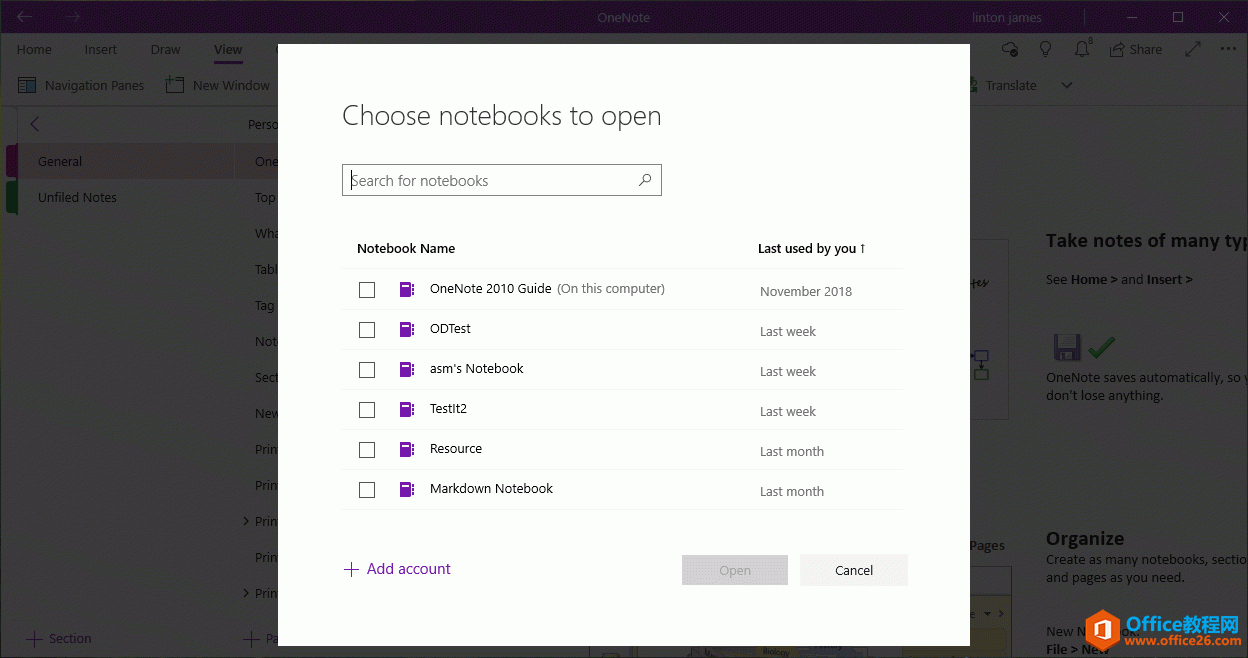Check the Markdown Notebook checkbox
1248x658 pixels.
point(367,489)
